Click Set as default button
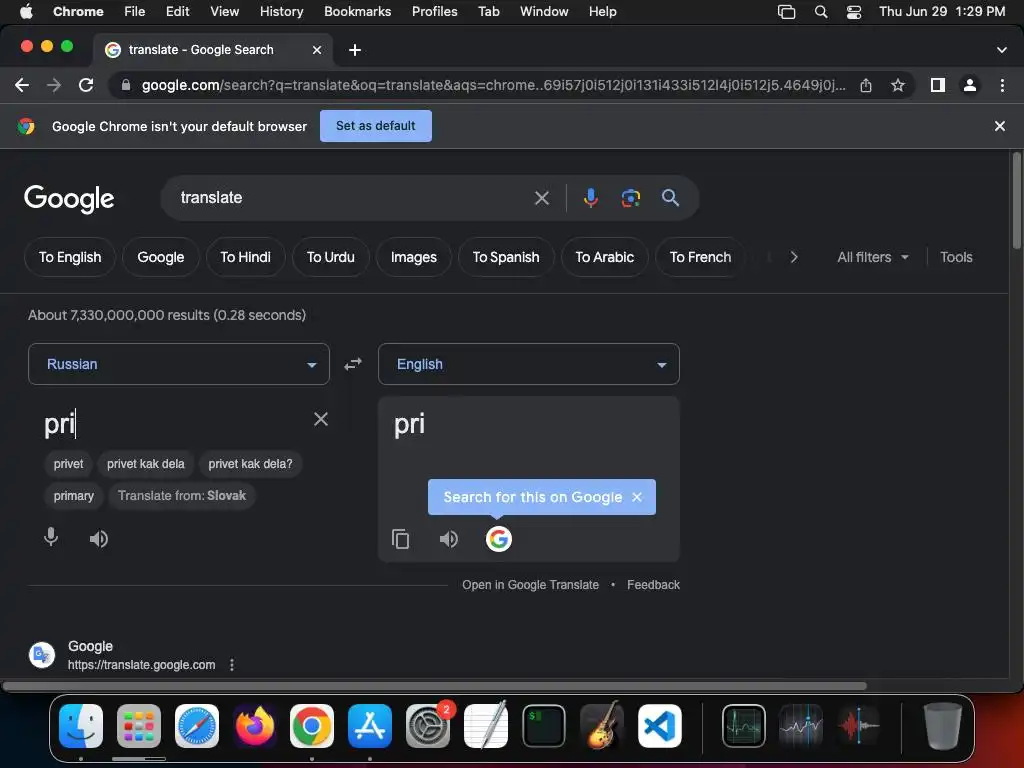 click(376, 126)
